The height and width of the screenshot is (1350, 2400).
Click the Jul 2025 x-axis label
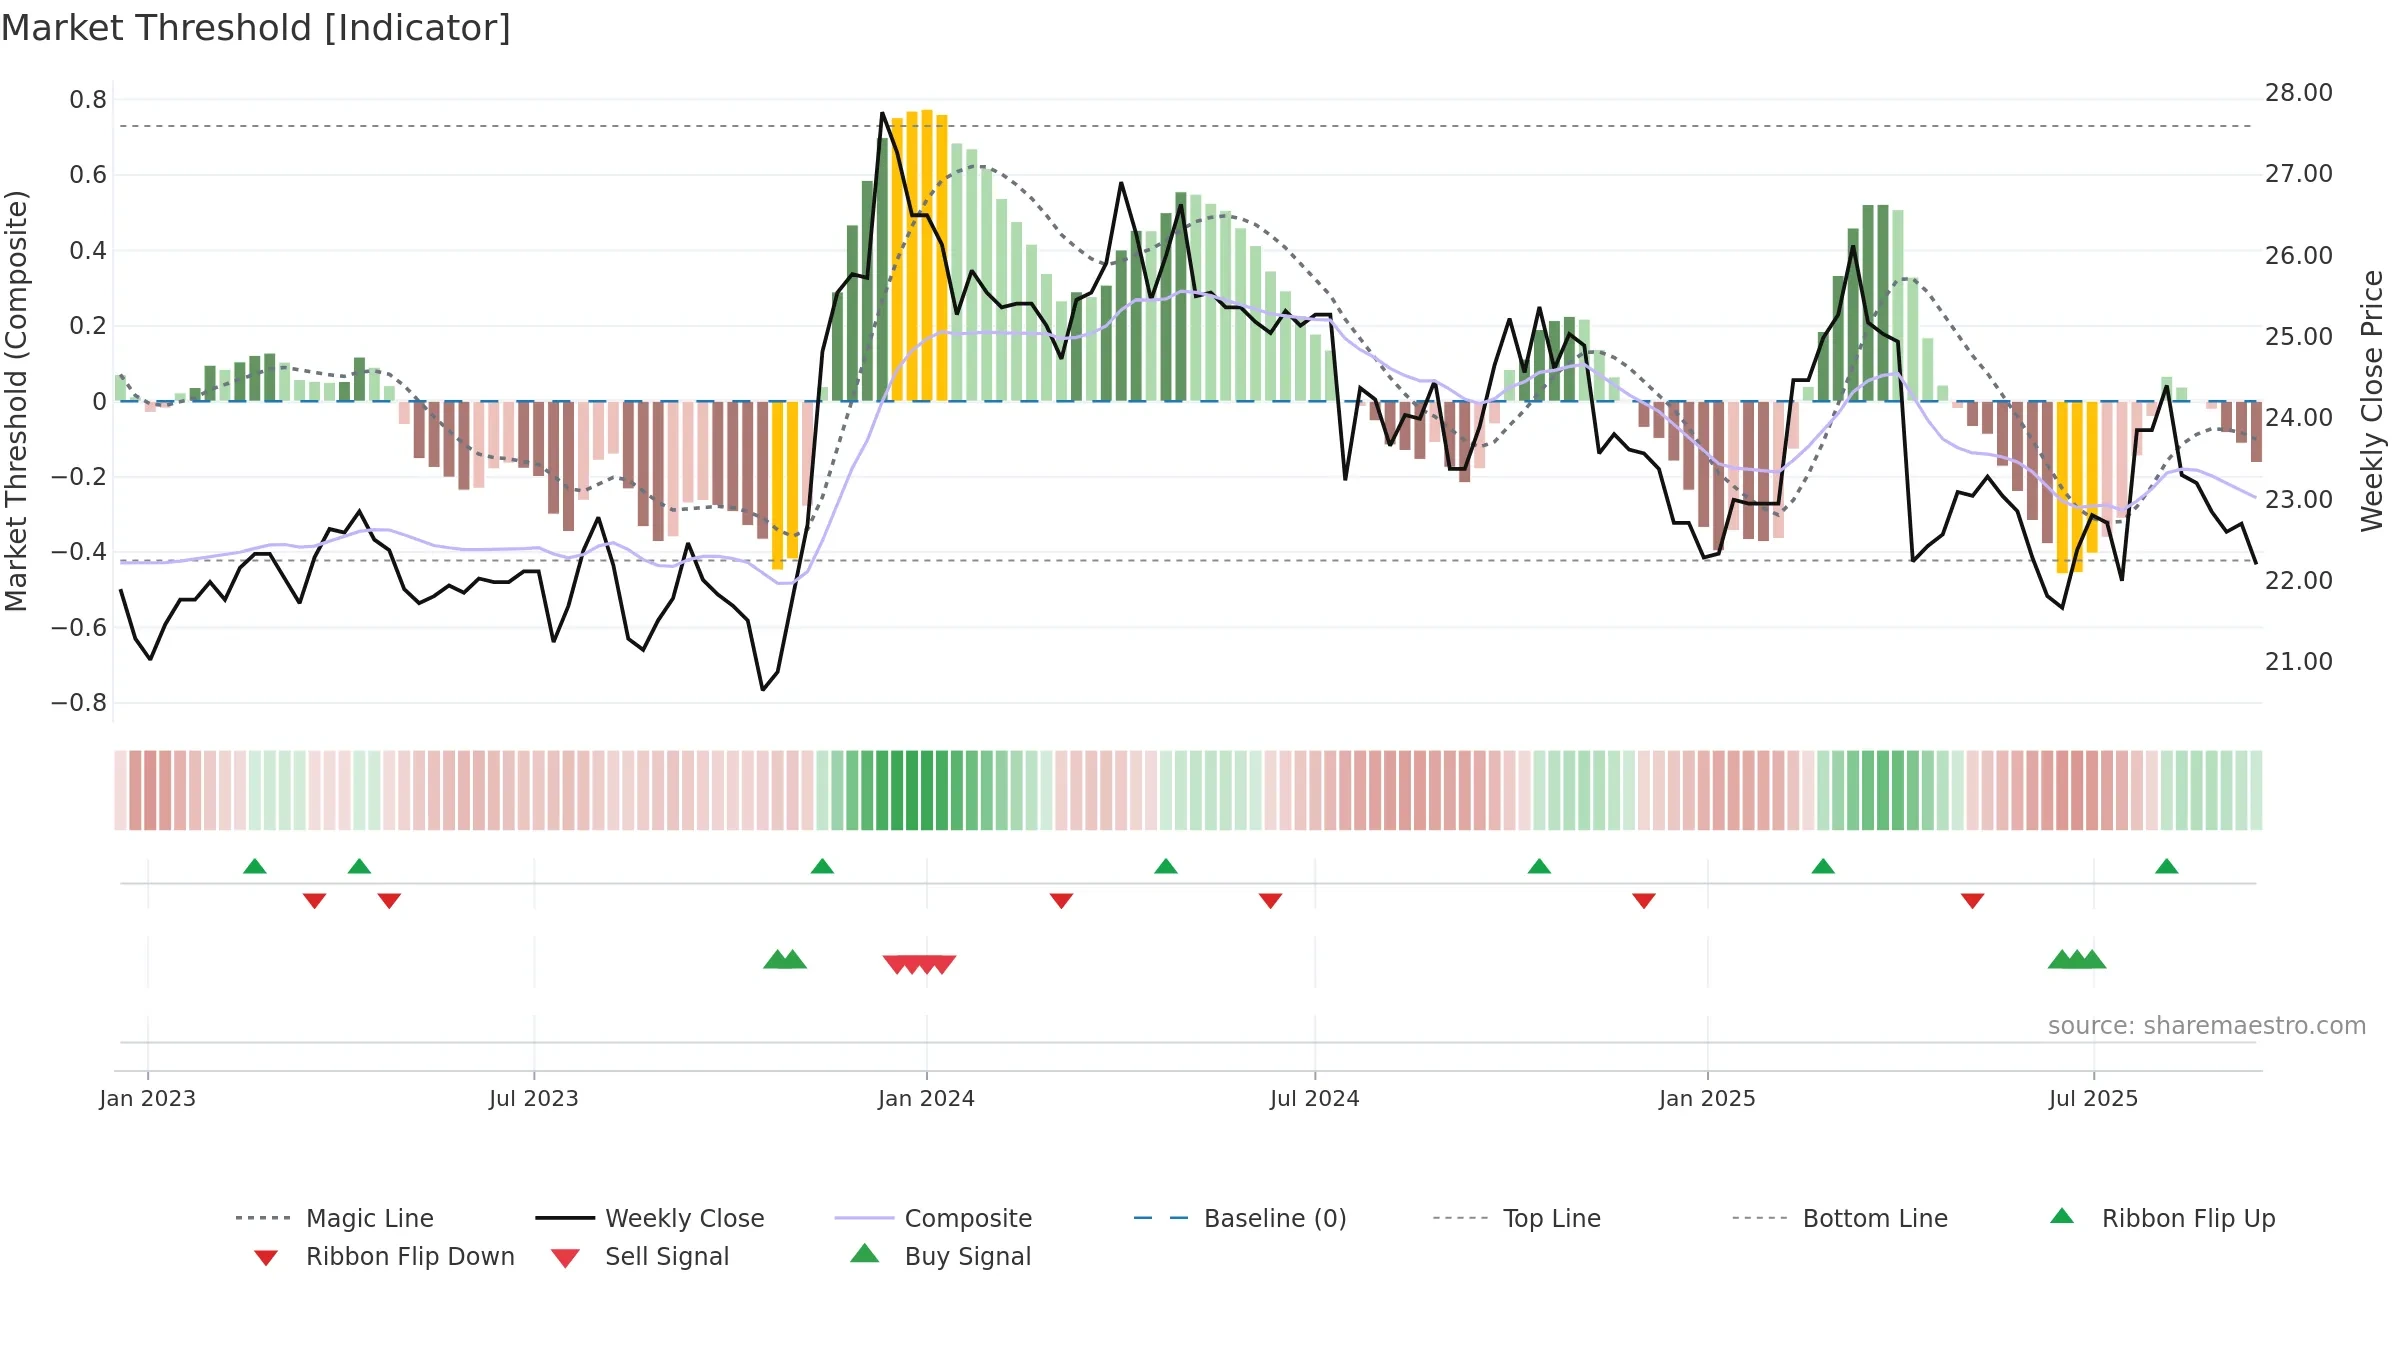tap(2093, 1099)
